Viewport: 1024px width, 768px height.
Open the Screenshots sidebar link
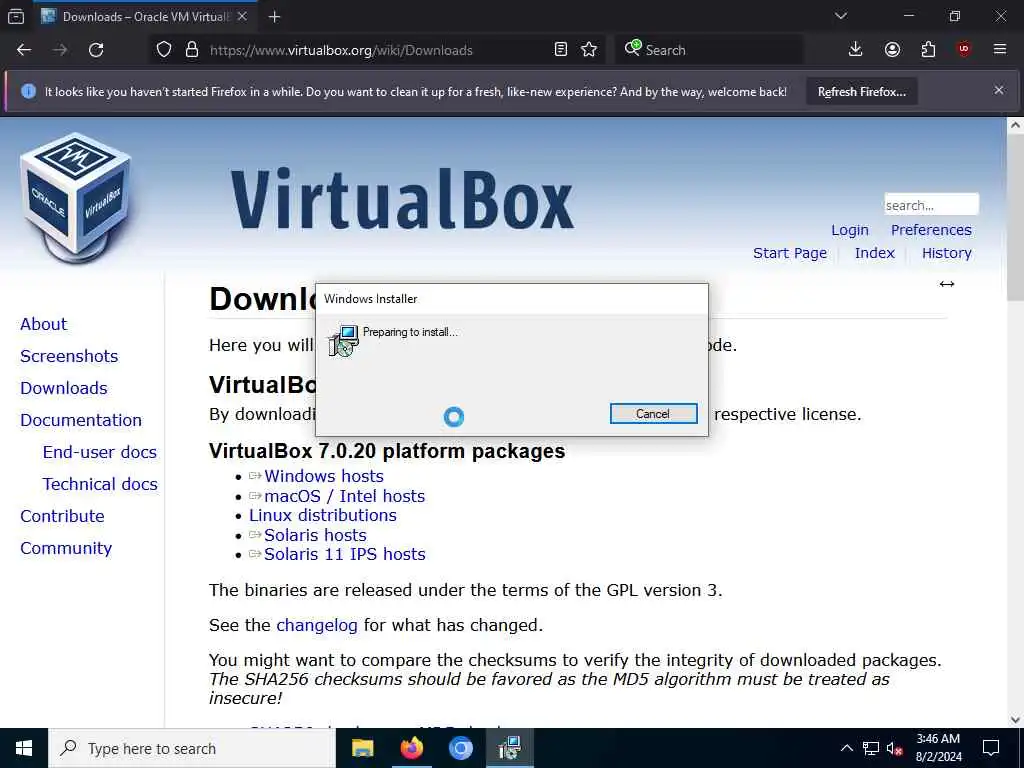click(x=69, y=356)
